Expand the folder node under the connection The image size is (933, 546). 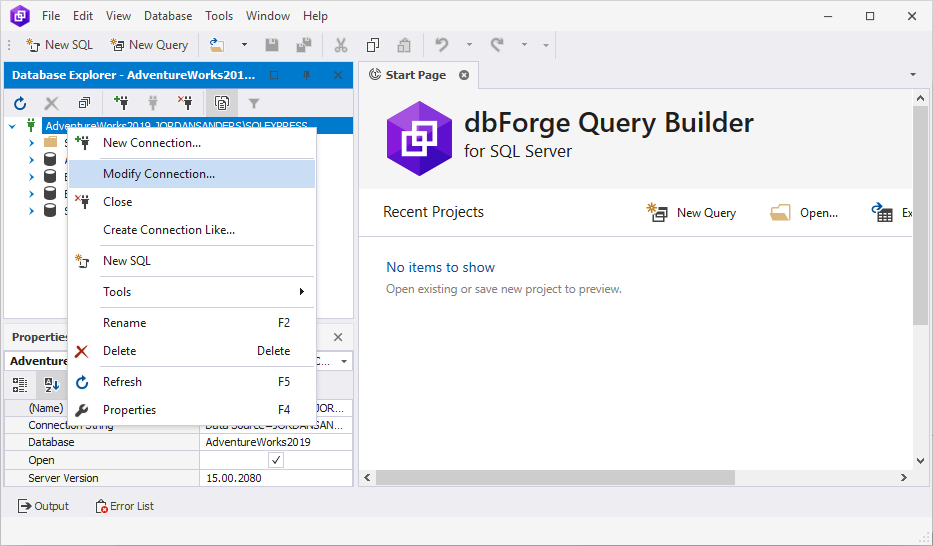[x=32, y=143]
